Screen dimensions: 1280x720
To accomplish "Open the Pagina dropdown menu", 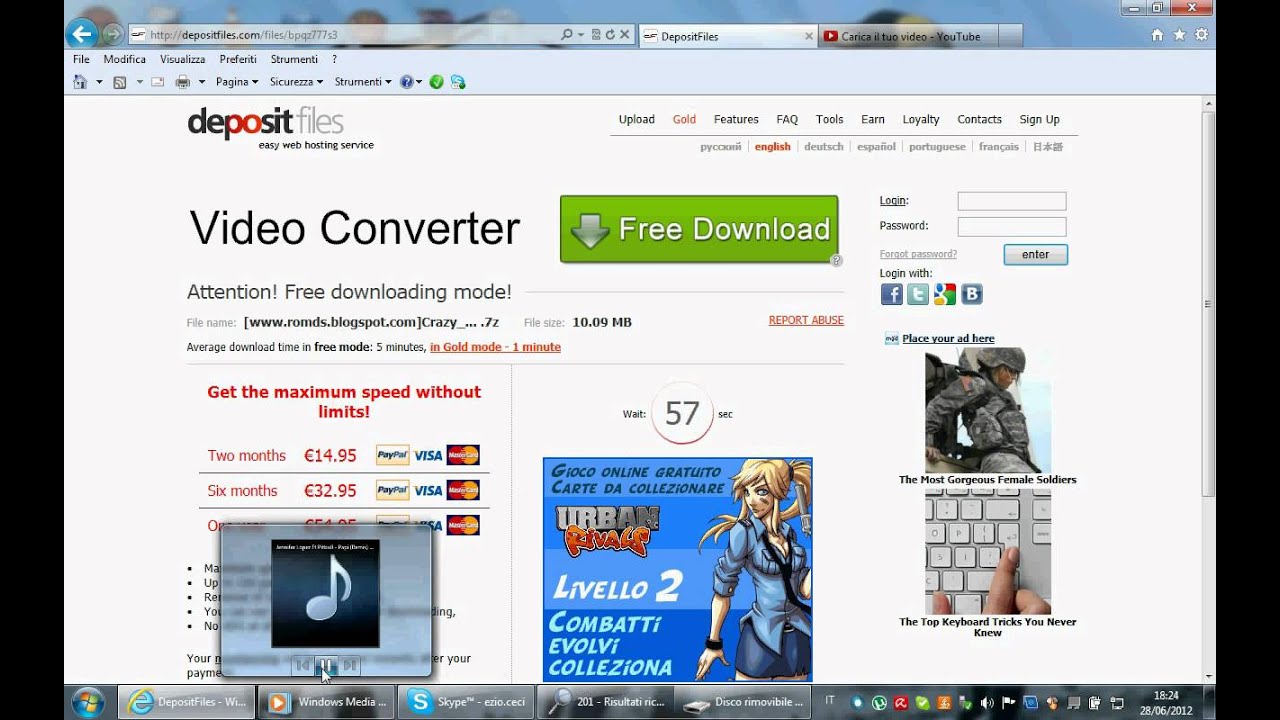I will pos(237,82).
